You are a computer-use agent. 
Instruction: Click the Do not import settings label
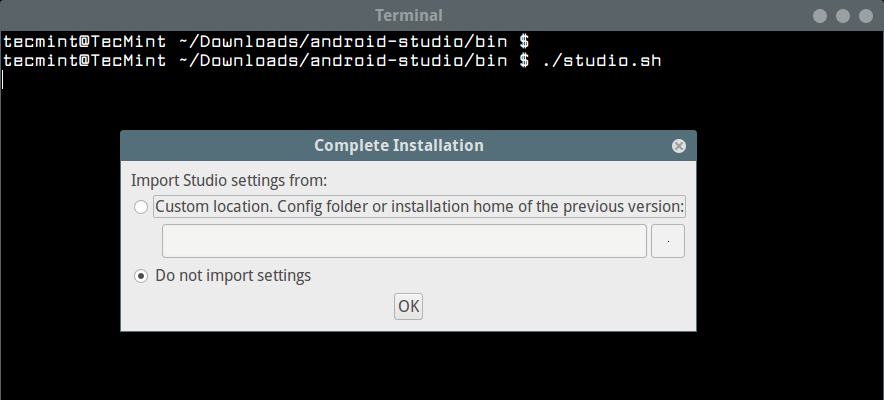(x=233, y=275)
